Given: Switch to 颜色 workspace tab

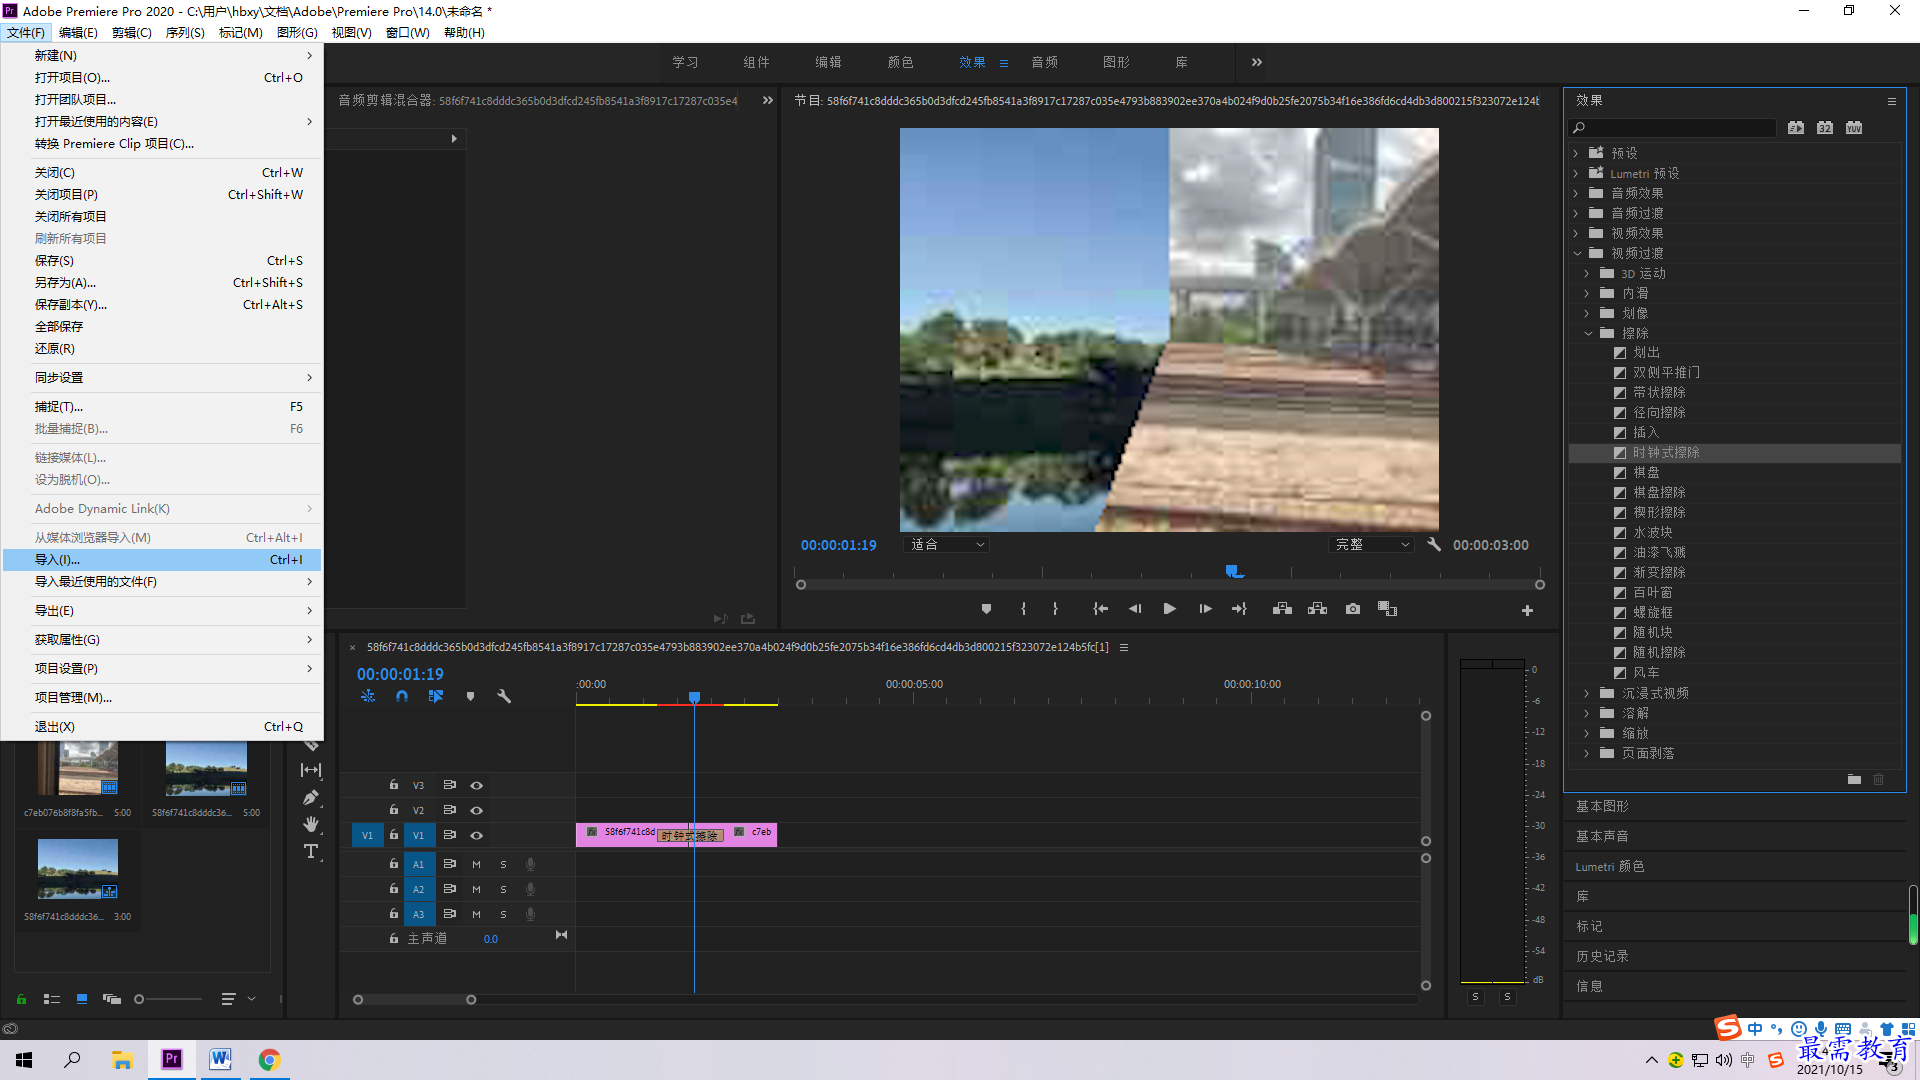Looking at the screenshot, I should pos(900,62).
